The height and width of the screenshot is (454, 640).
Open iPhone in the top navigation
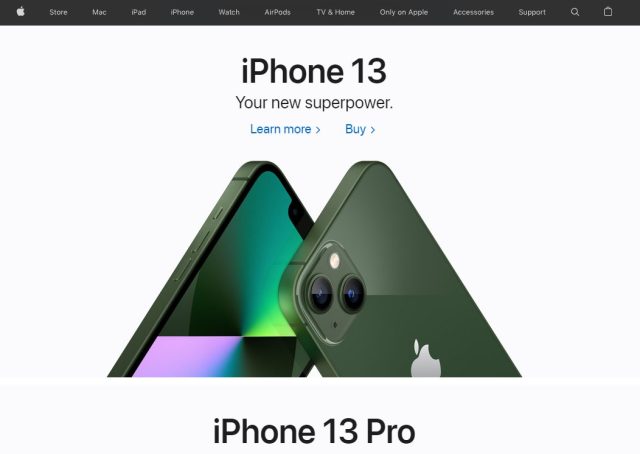[x=182, y=12]
